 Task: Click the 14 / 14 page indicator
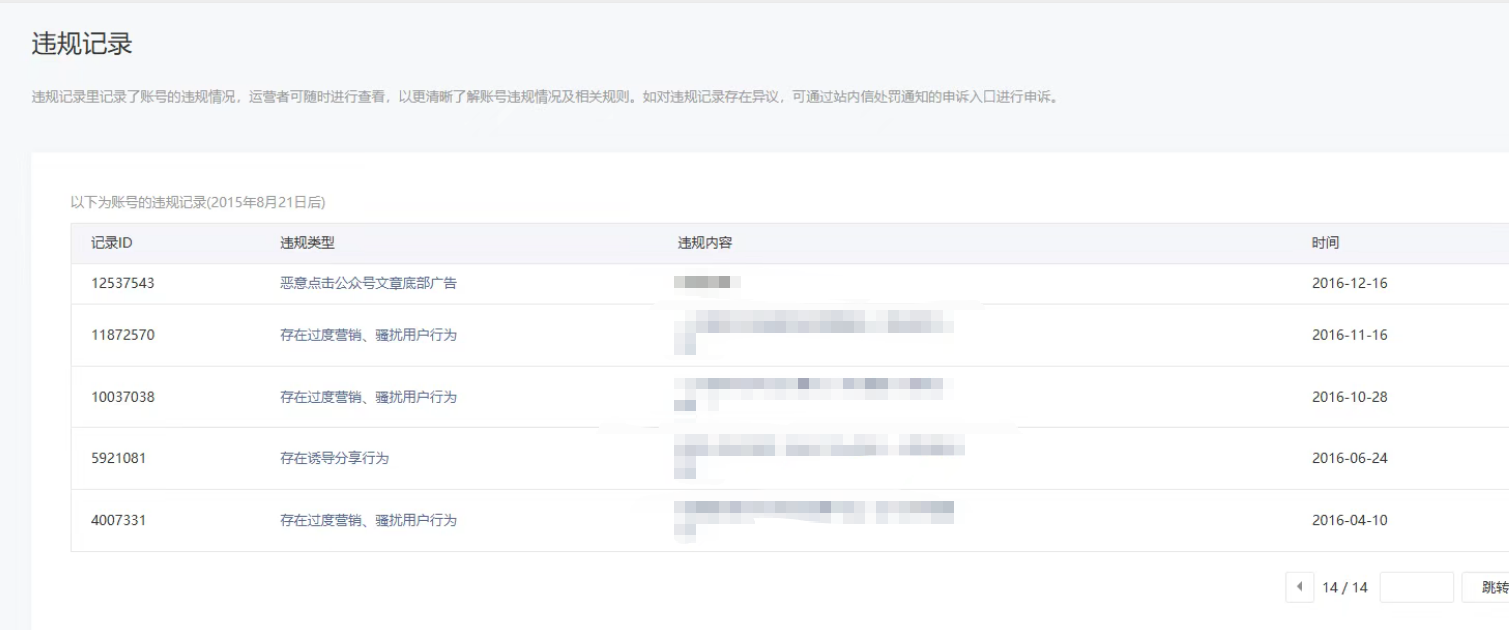point(1344,587)
